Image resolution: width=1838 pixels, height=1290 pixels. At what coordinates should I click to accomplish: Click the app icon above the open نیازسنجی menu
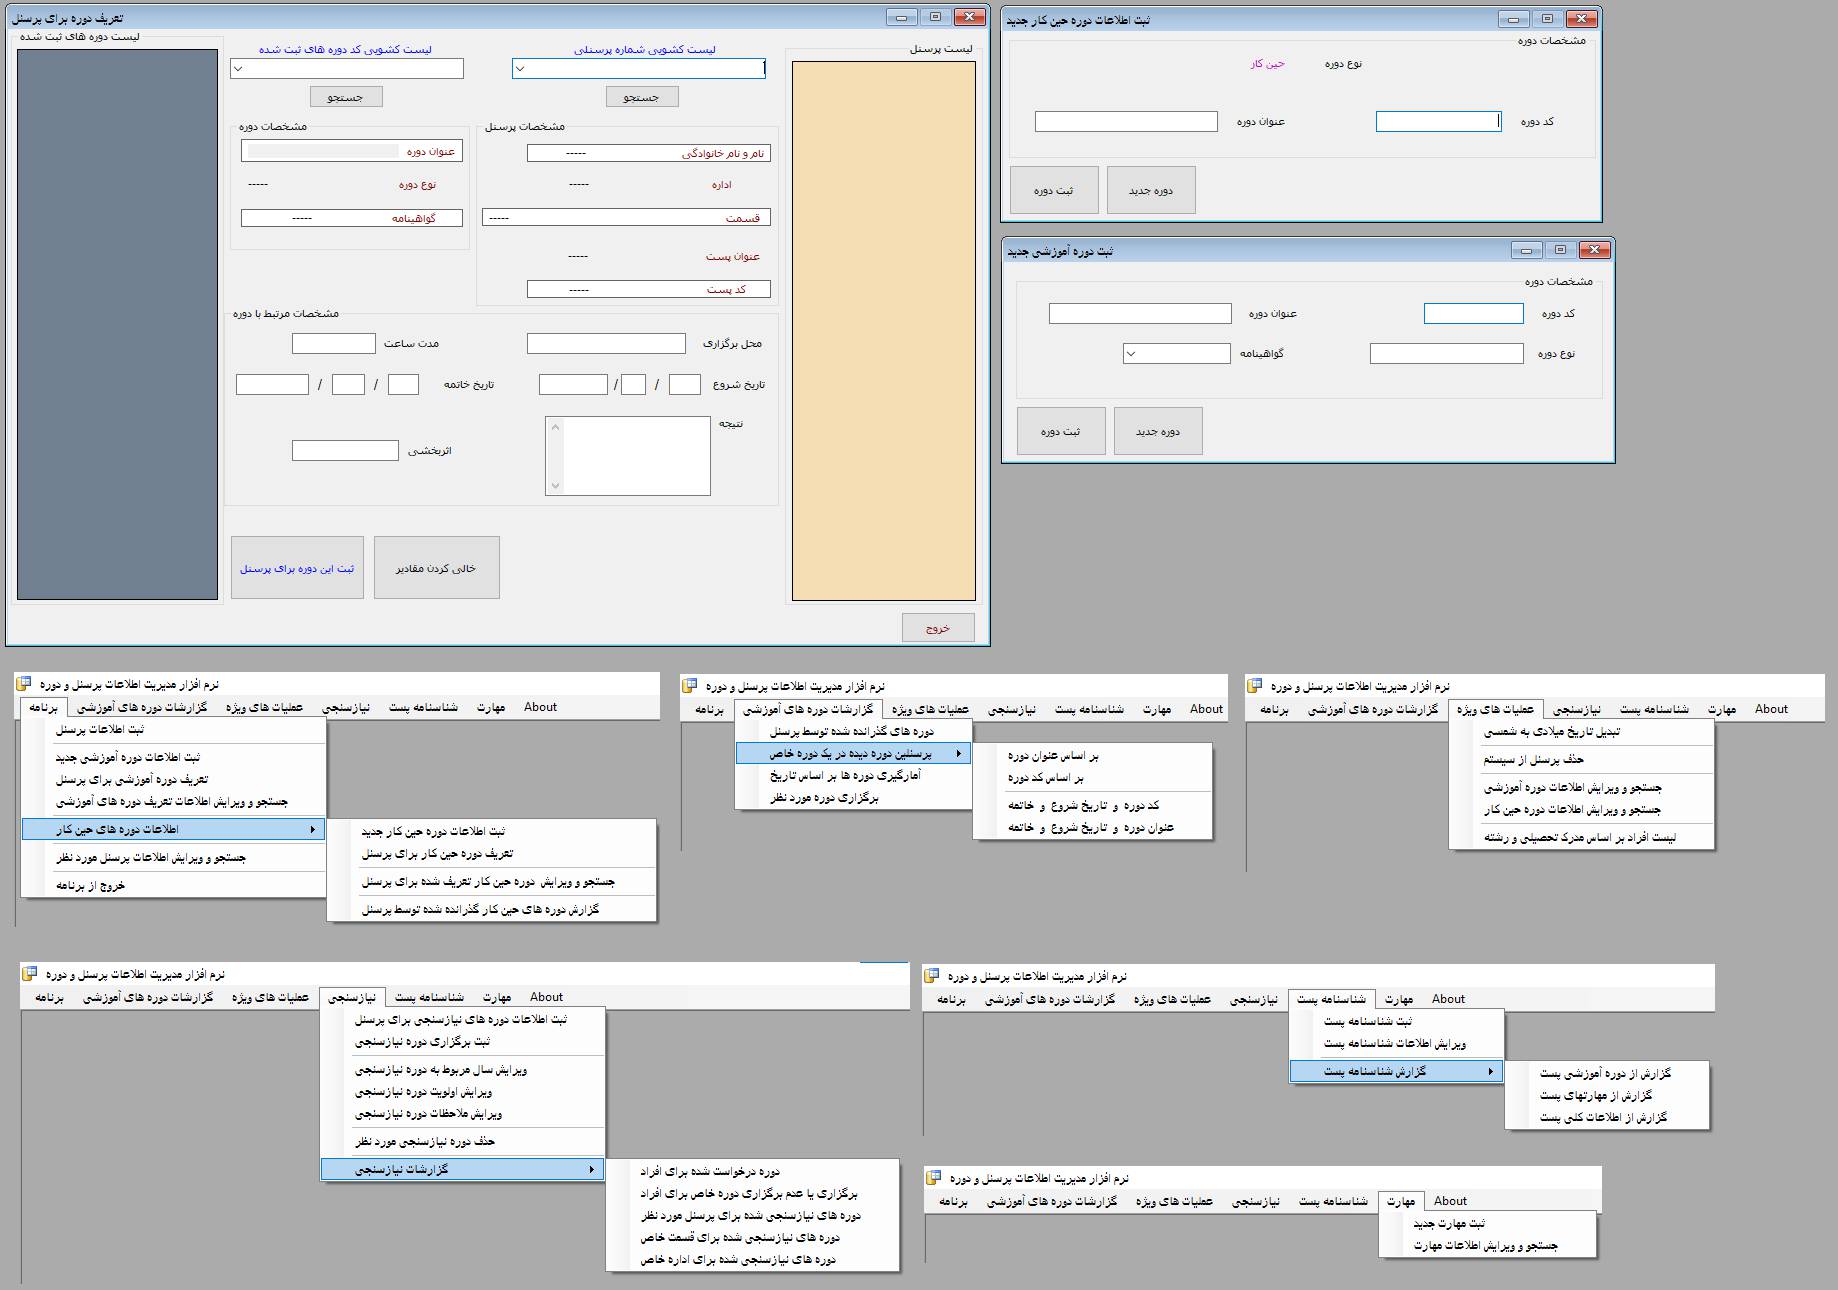(29, 973)
